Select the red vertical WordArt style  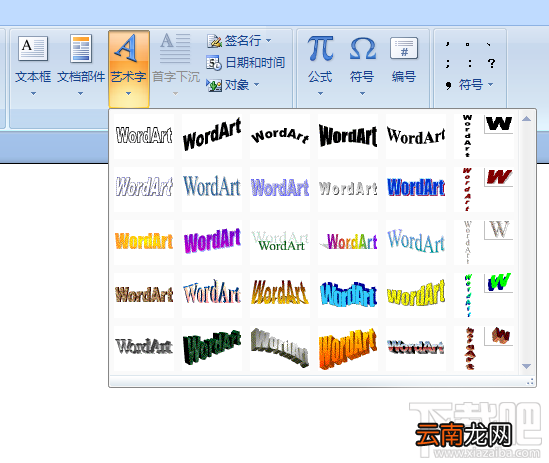pyautogui.click(x=484, y=189)
